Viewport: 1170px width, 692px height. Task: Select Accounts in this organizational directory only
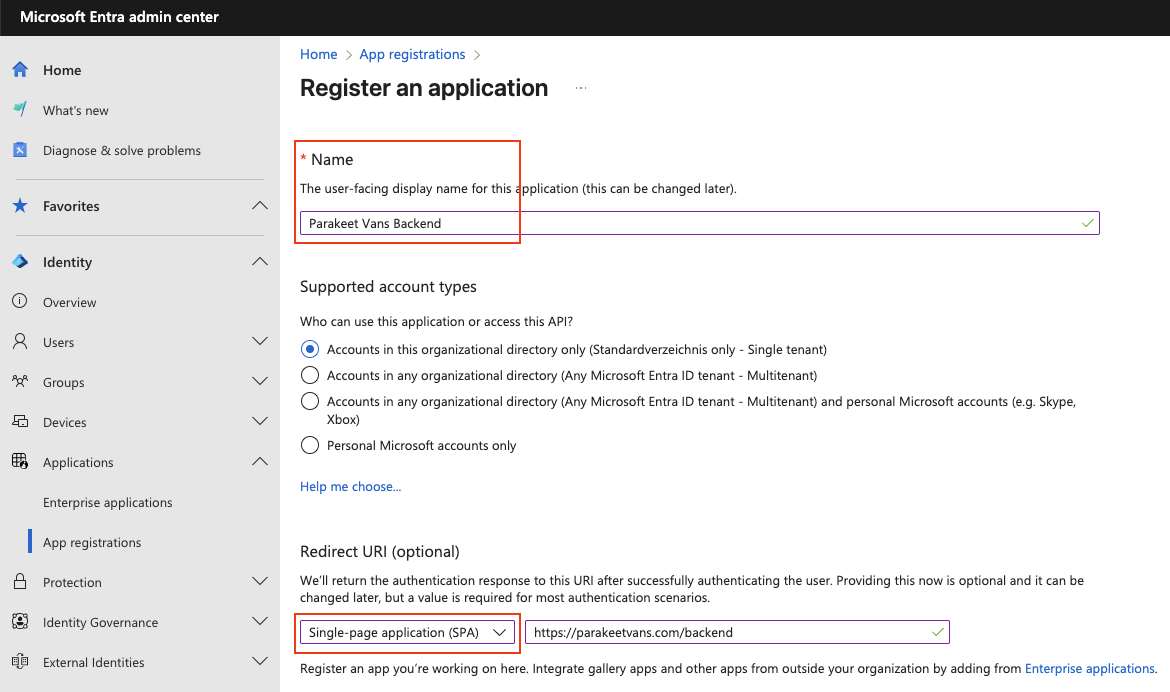click(310, 349)
